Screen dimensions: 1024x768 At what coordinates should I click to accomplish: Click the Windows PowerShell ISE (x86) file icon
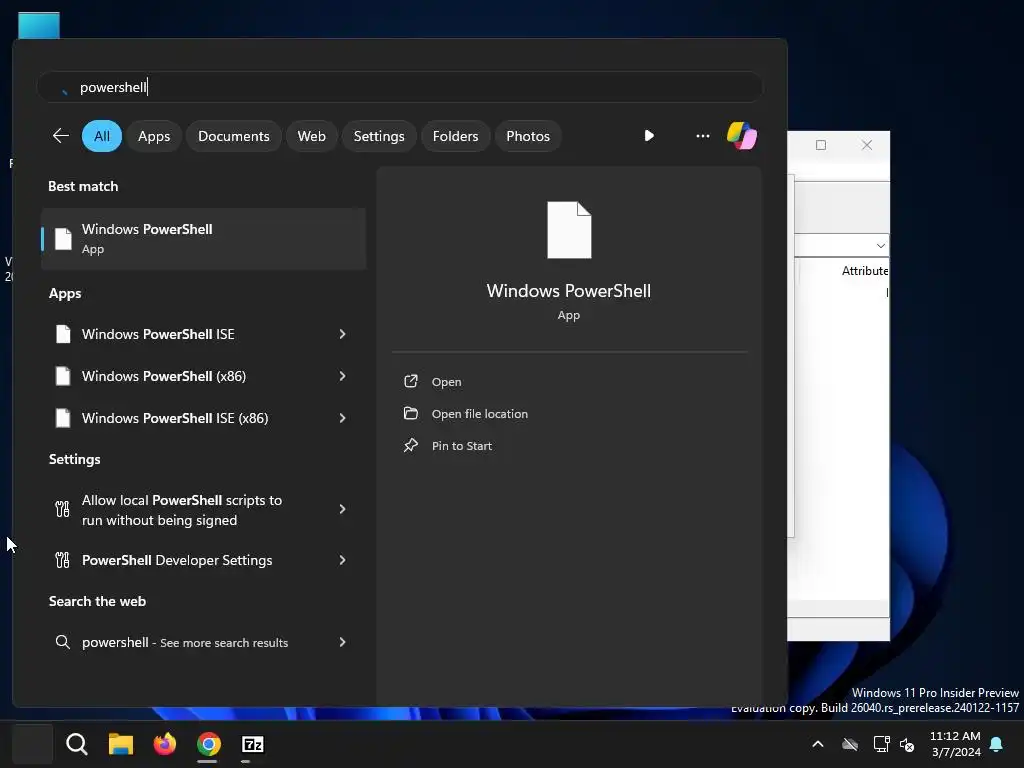63,418
